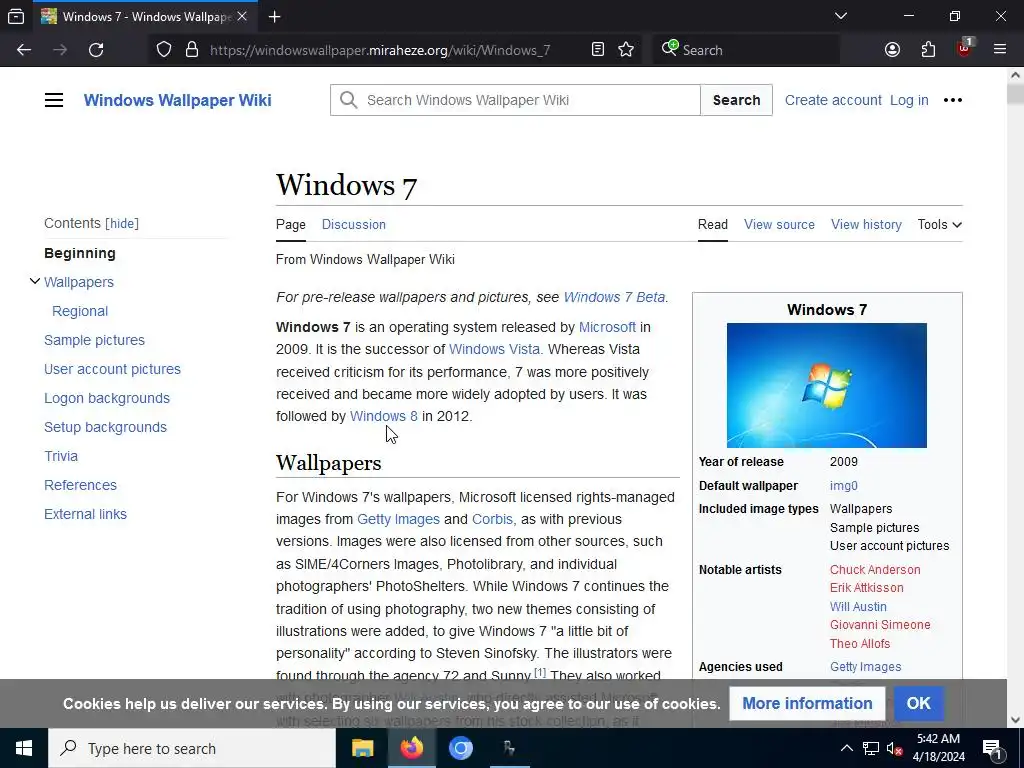Image resolution: width=1024 pixels, height=768 pixels.
Task: Open the Windows Vista link
Action: pos(494,349)
